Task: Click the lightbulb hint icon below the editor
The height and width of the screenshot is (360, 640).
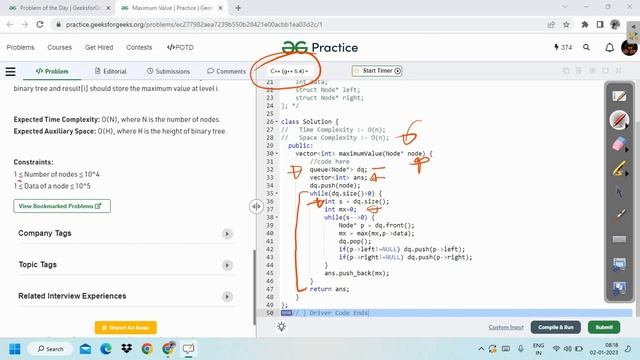Action: click(x=281, y=327)
